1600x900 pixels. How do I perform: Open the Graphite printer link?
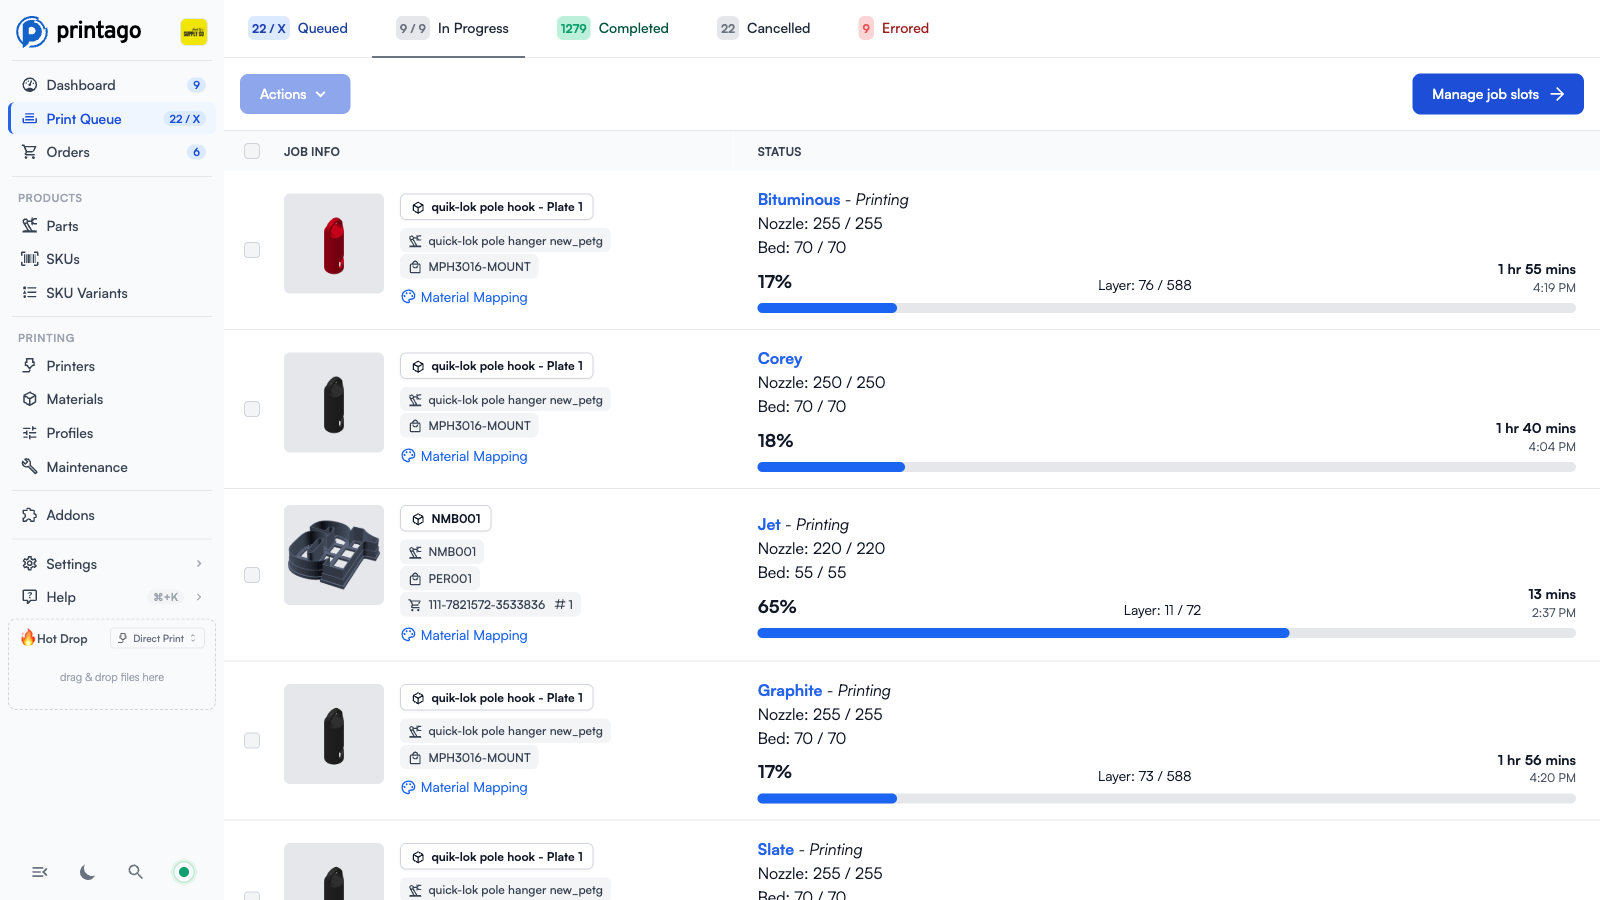coord(790,690)
